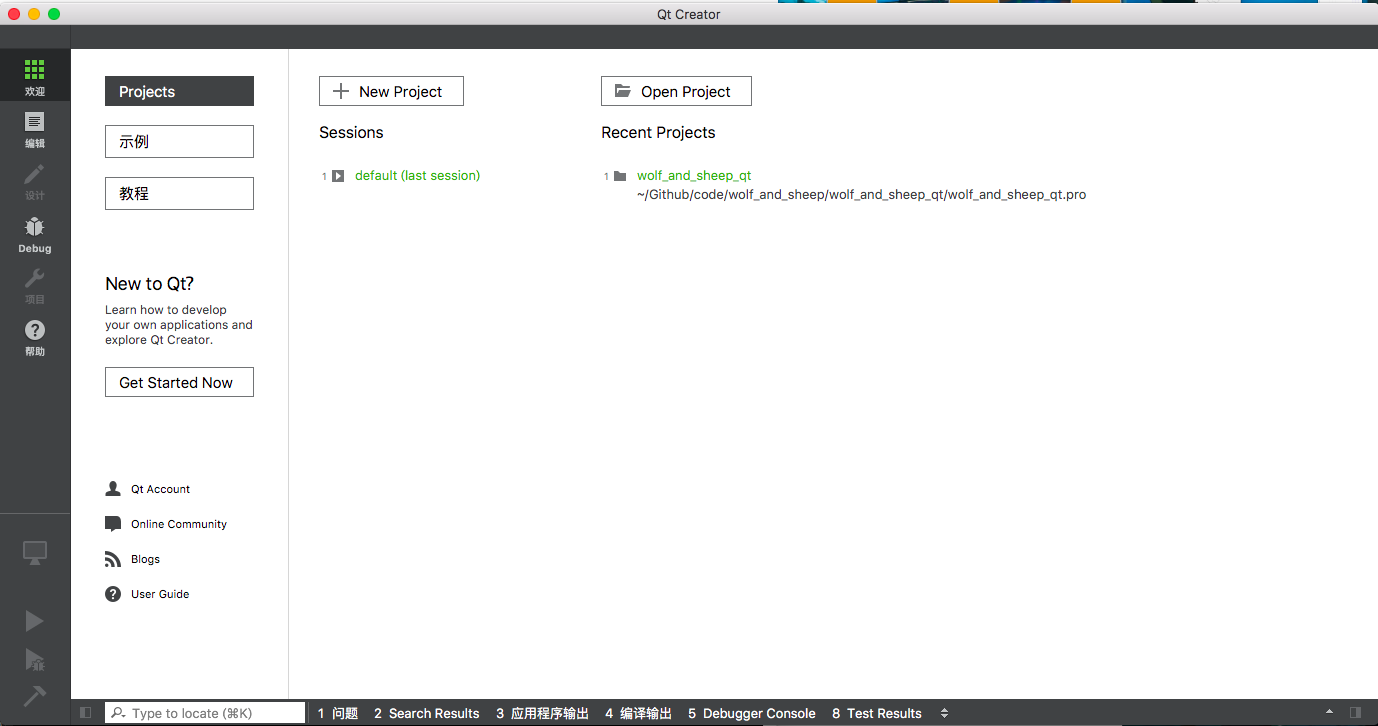Click the plus icon in New Project
The width and height of the screenshot is (1378, 726).
340,91
